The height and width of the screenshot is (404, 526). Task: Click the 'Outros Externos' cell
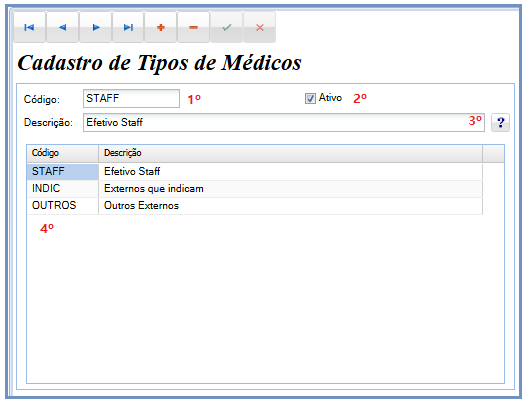[x=291, y=206]
